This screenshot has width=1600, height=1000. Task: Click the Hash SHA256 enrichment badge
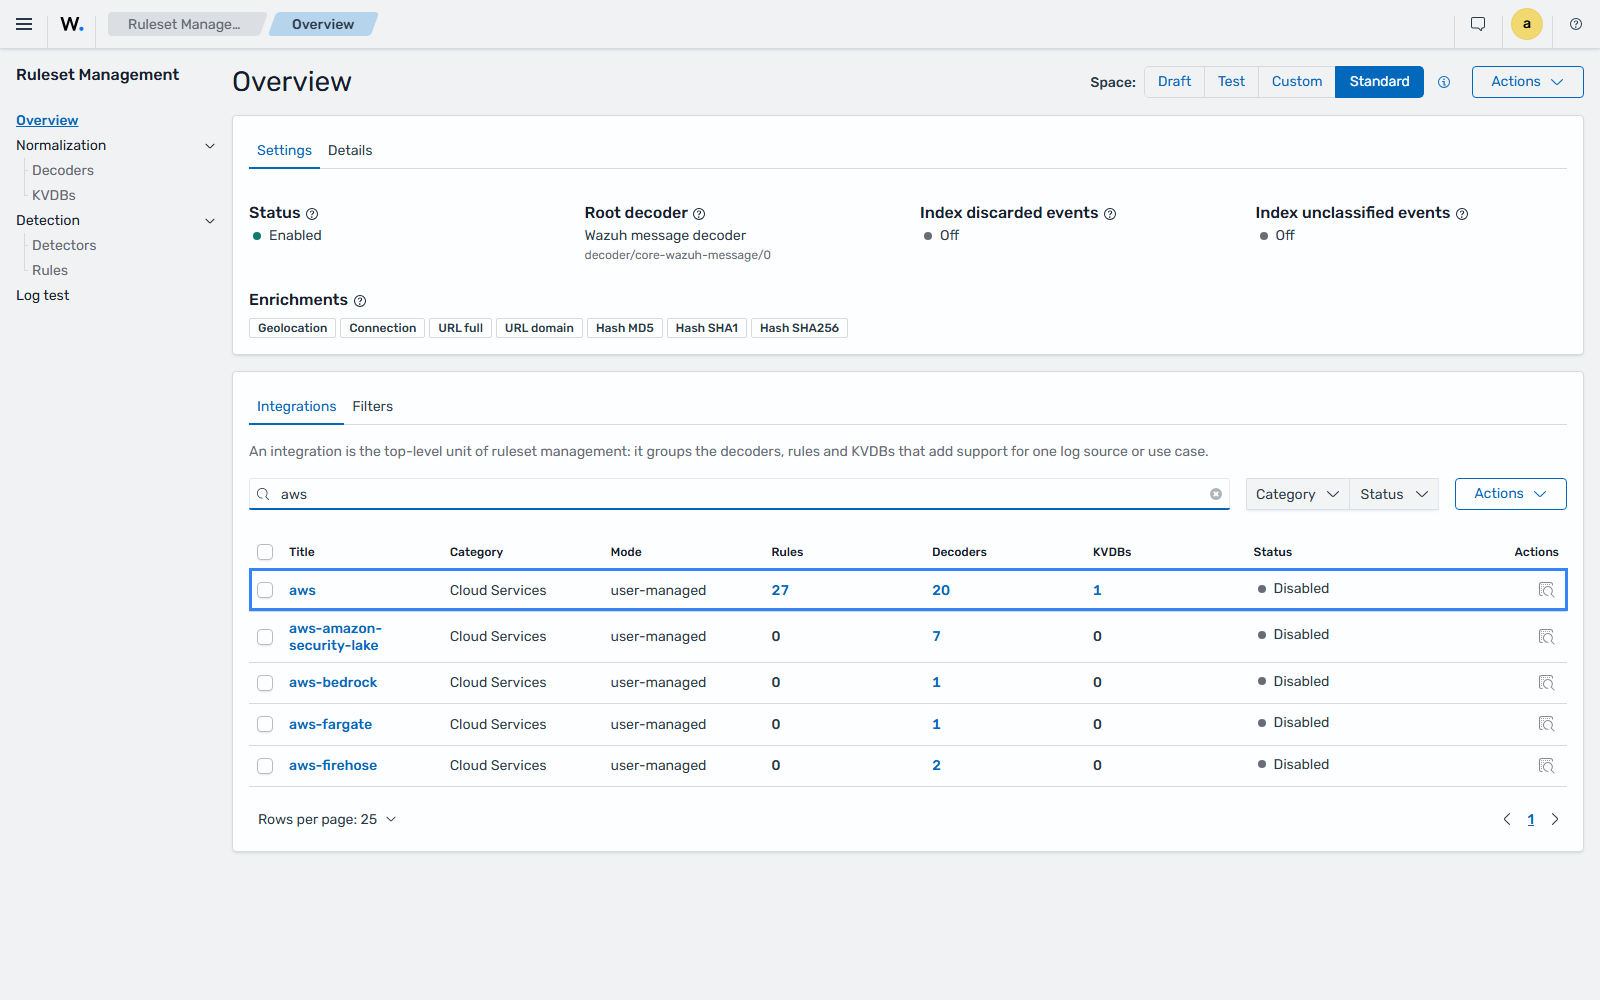coord(799,328)
